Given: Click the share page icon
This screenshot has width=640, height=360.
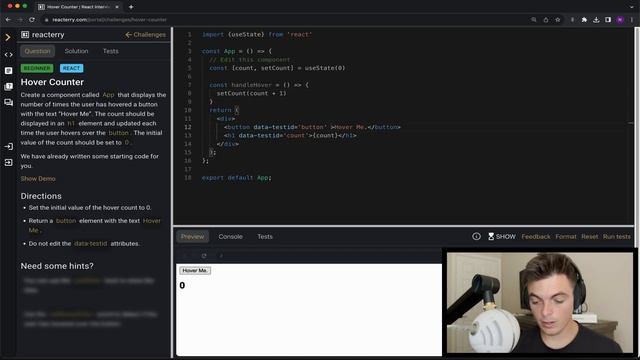Looking at the screenshot, I should [x=546, y=20].
